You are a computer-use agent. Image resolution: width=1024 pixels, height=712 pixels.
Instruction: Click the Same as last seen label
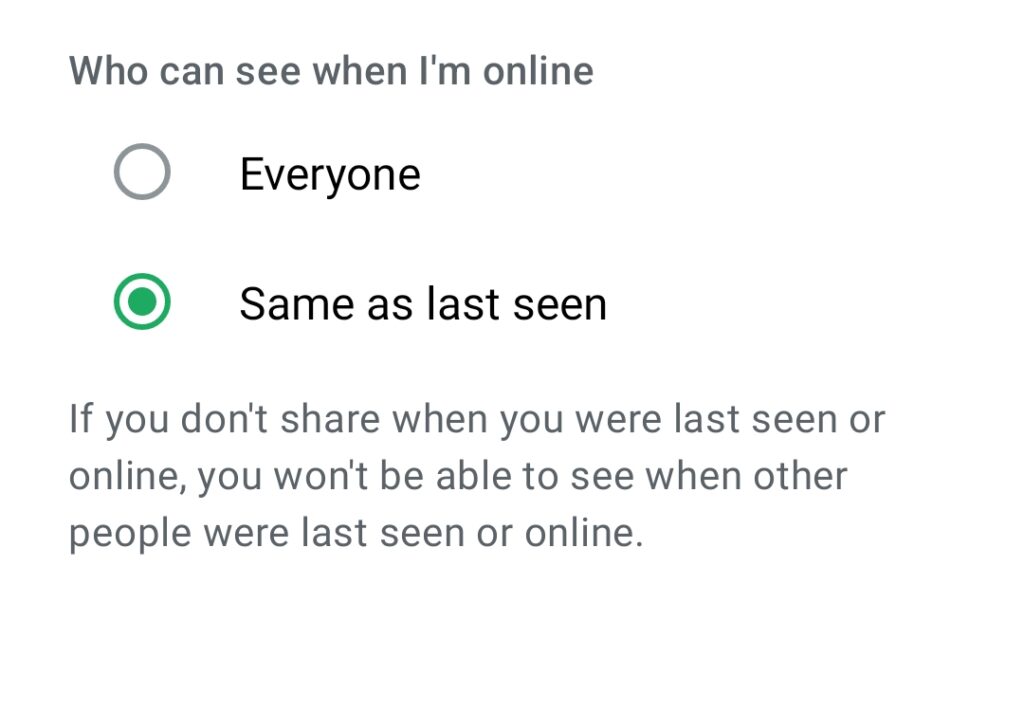point(423,304)
